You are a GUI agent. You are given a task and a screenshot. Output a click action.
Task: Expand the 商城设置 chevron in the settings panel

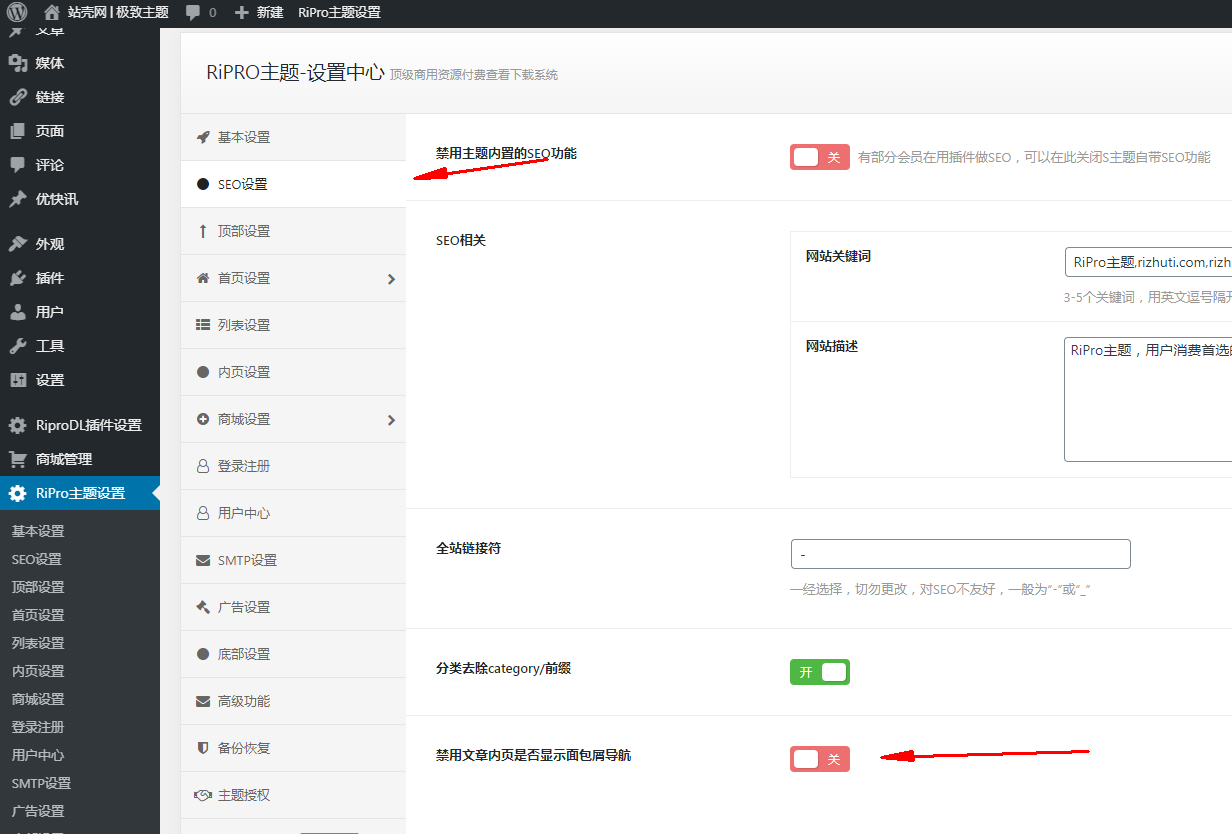(x=391, y=420)
